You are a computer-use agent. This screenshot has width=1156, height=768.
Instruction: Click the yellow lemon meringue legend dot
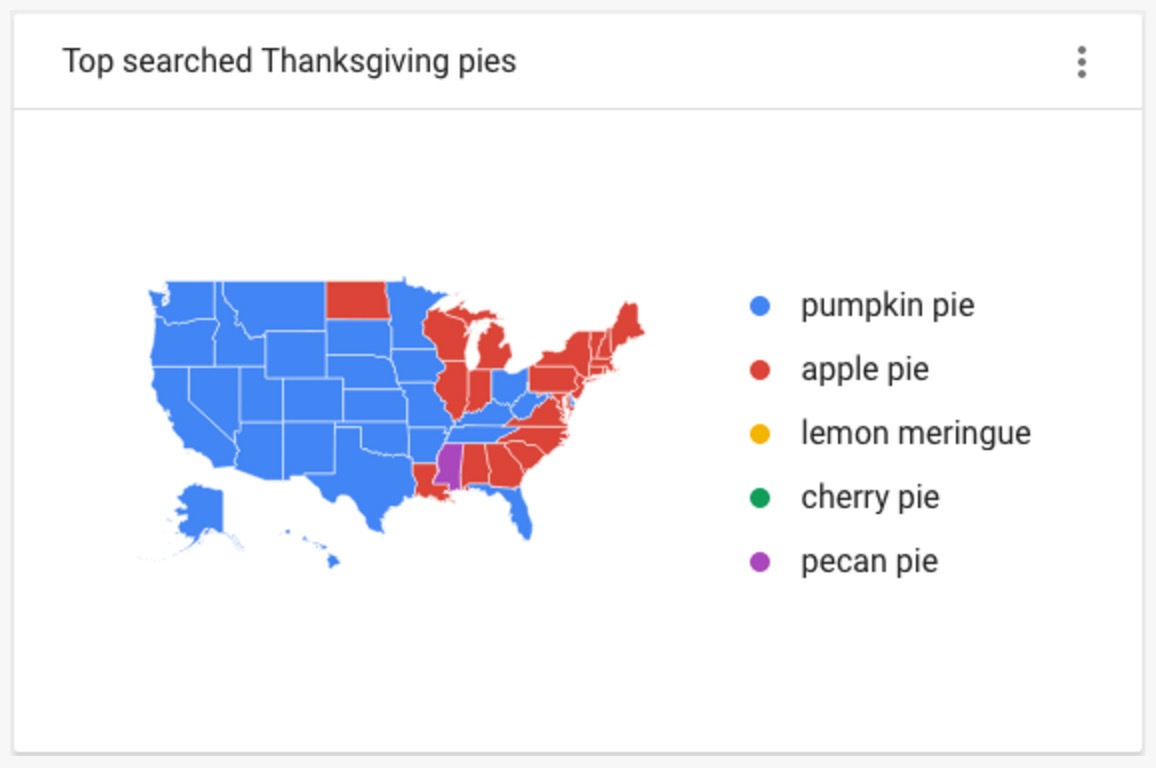(760, 434)
